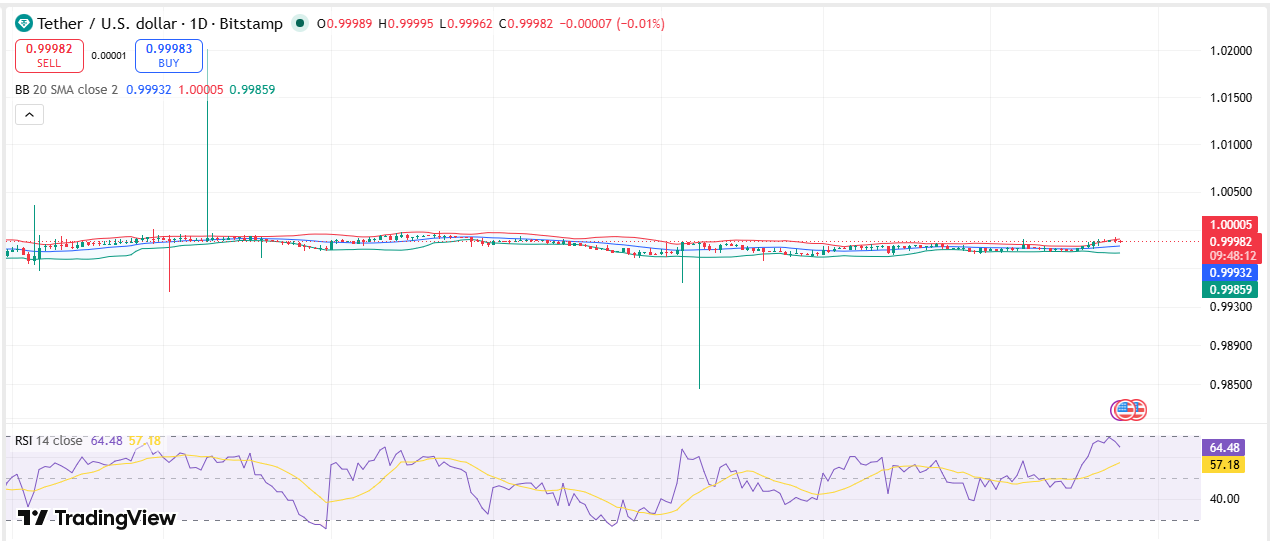Viewport: 1270px width, 541px height.
Task: Collapse the indicator legend with chevron button
Action: coord(29,115)
